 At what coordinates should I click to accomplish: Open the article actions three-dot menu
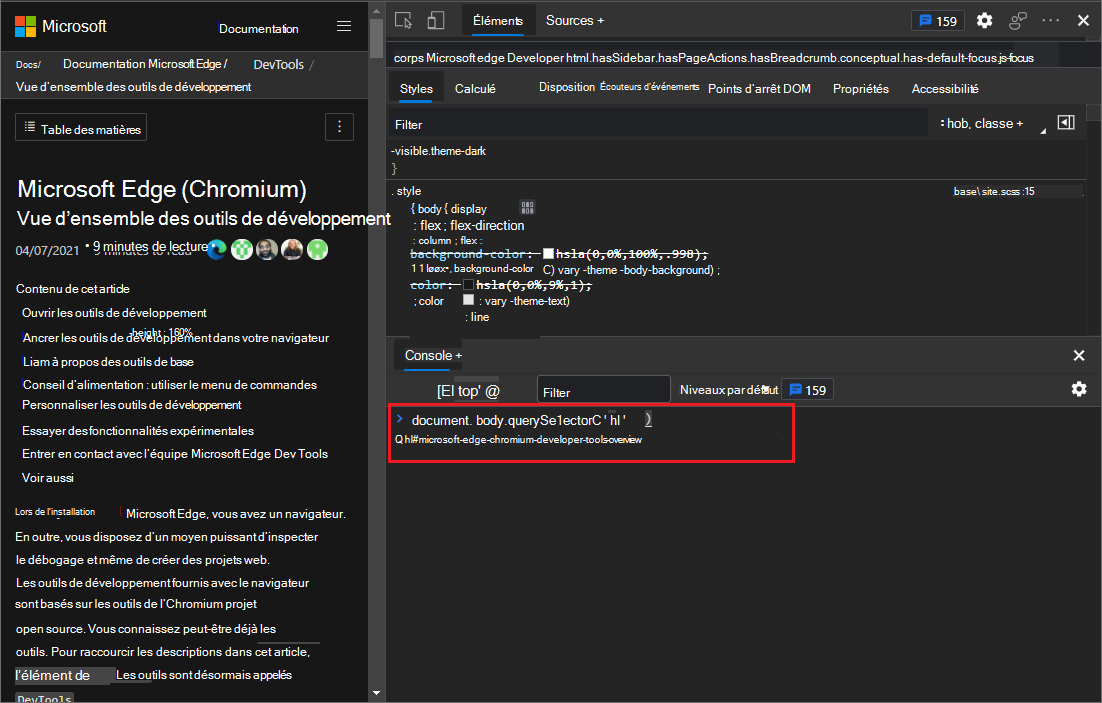(x=339, y=127)
